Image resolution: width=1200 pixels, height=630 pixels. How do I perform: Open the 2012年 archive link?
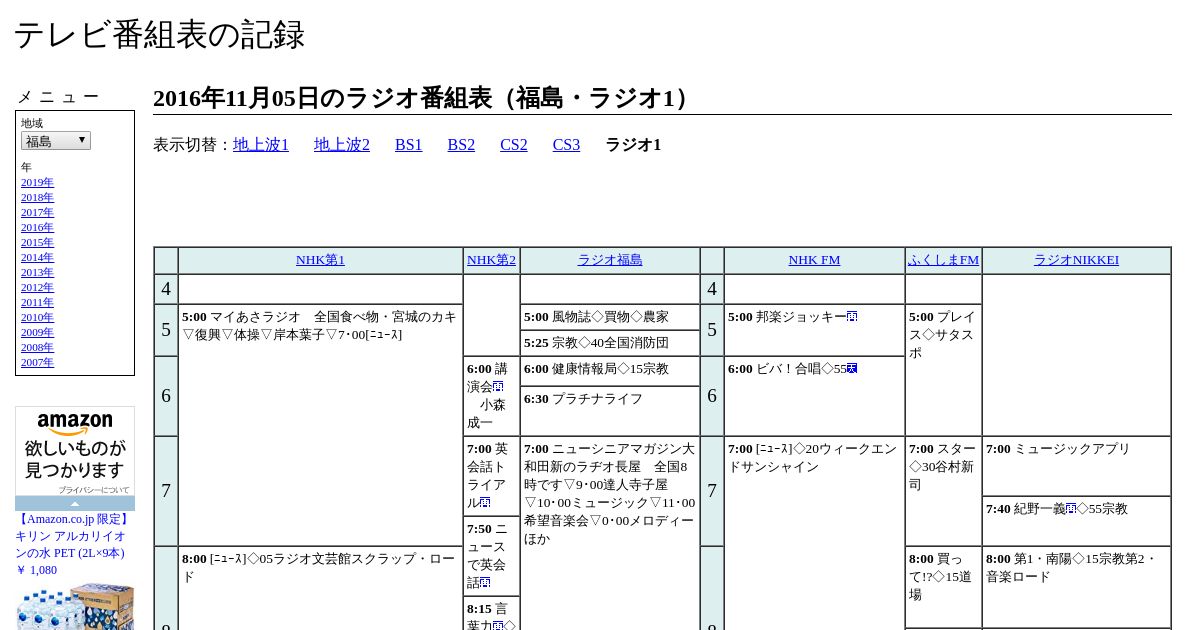(x=37, y=287)
